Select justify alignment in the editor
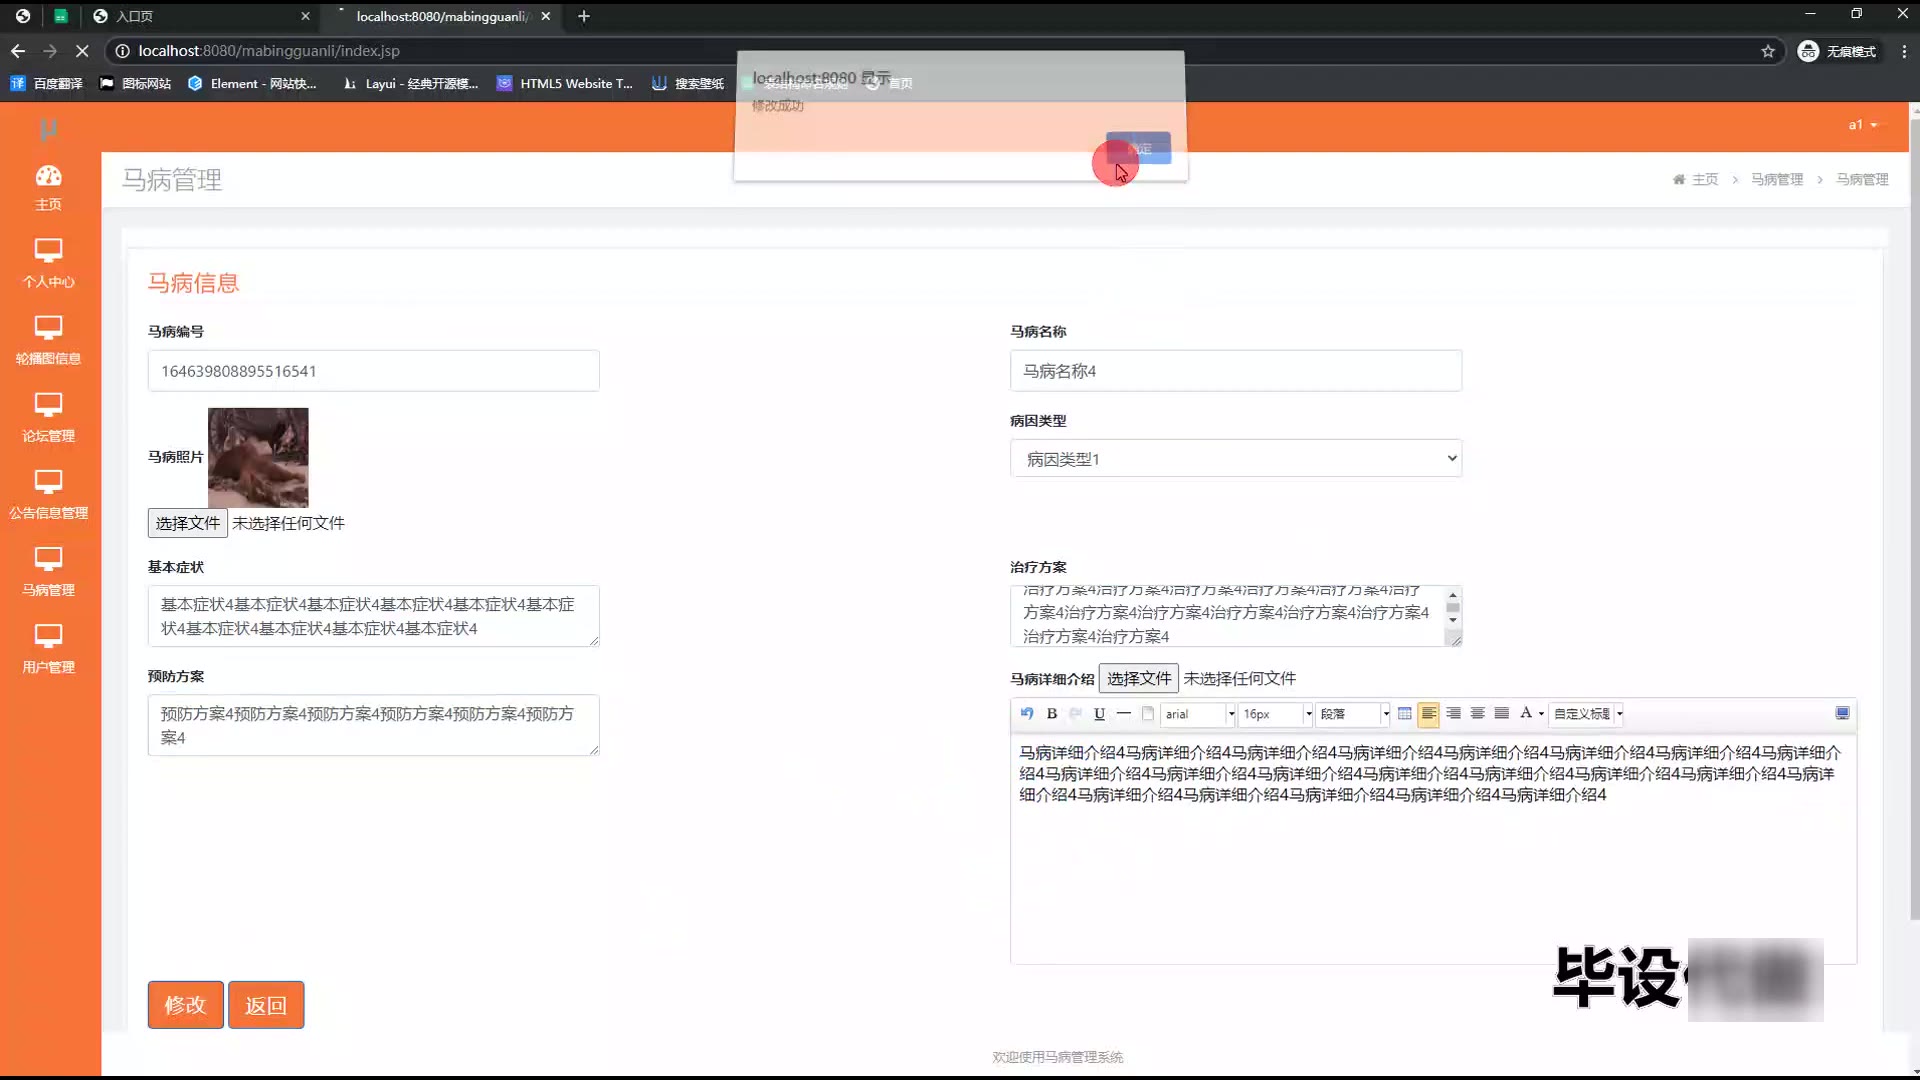Image resolution: width=1920 pixels, height=1080 pixels. [1501, 713]
